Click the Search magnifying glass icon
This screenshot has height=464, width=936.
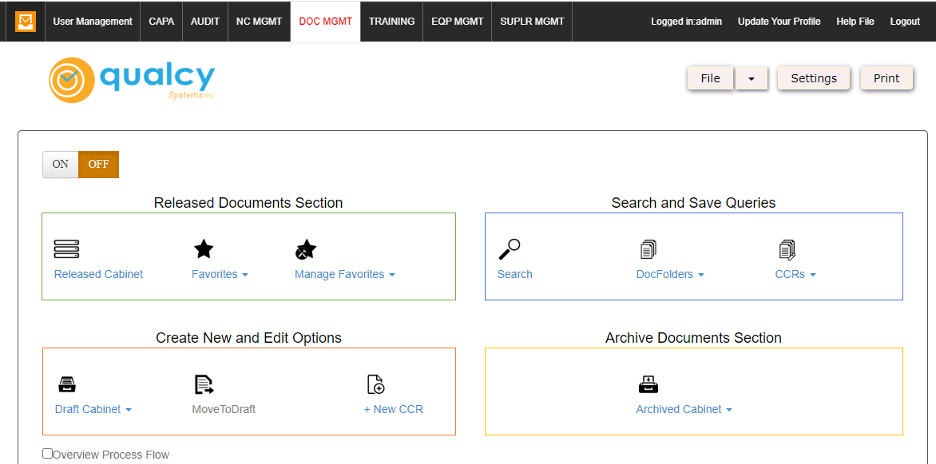(x=509, y=249)
